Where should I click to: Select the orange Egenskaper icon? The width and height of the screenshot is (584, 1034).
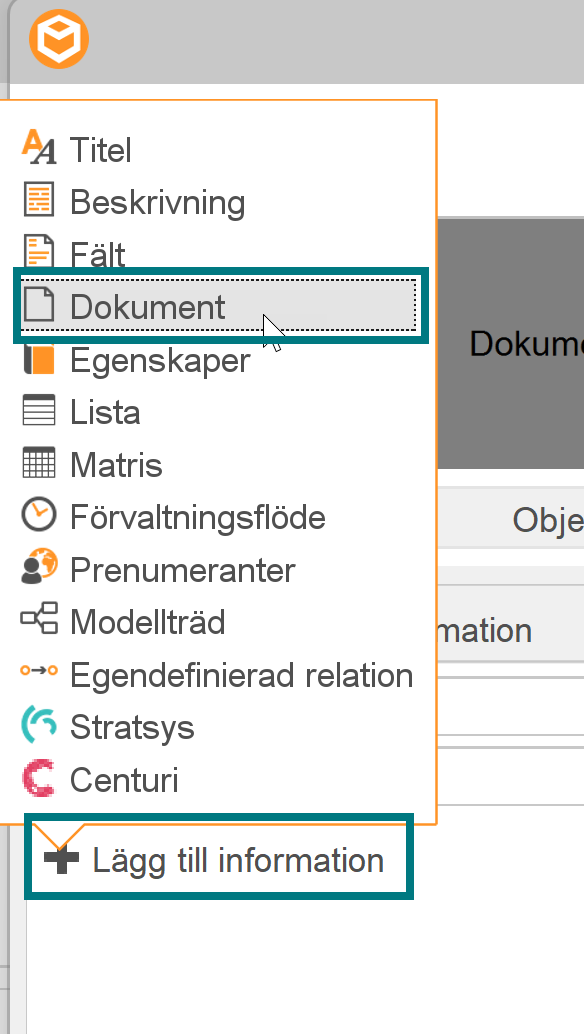tap(37, 359)
